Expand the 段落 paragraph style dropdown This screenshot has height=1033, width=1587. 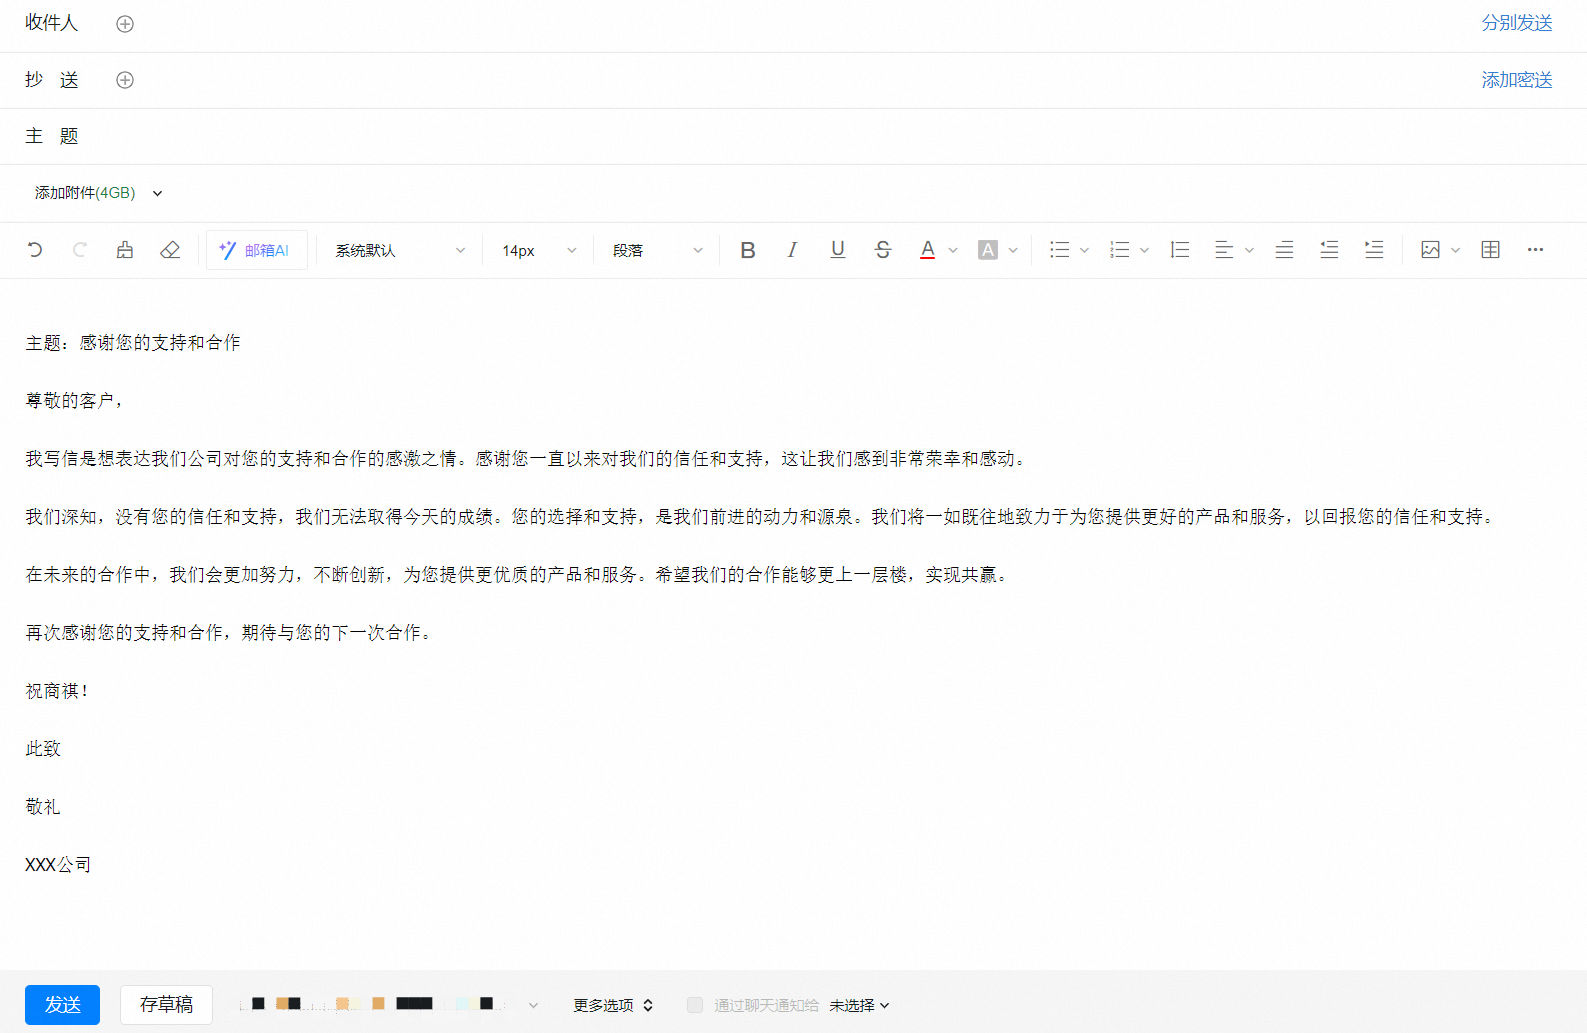pyautogui.click(x=657, y=250)
